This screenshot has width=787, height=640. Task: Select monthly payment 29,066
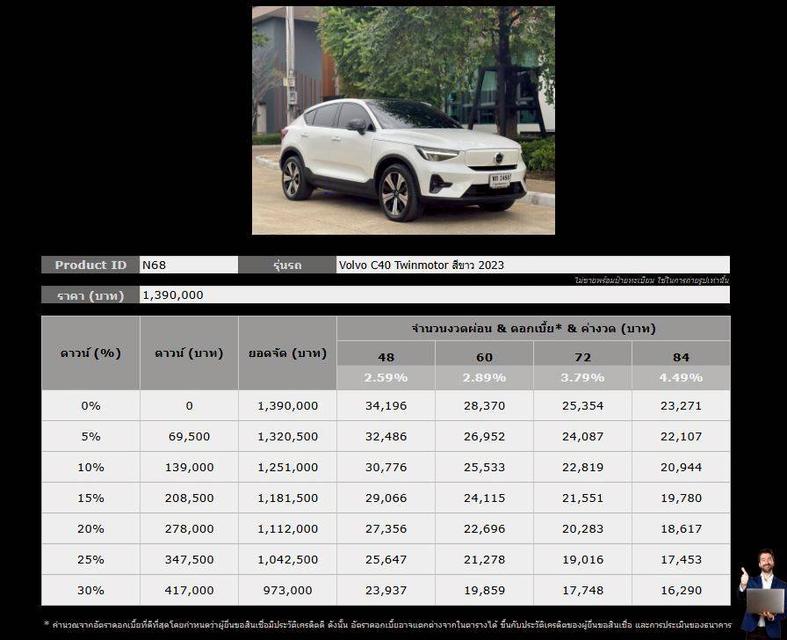[385, 498]
